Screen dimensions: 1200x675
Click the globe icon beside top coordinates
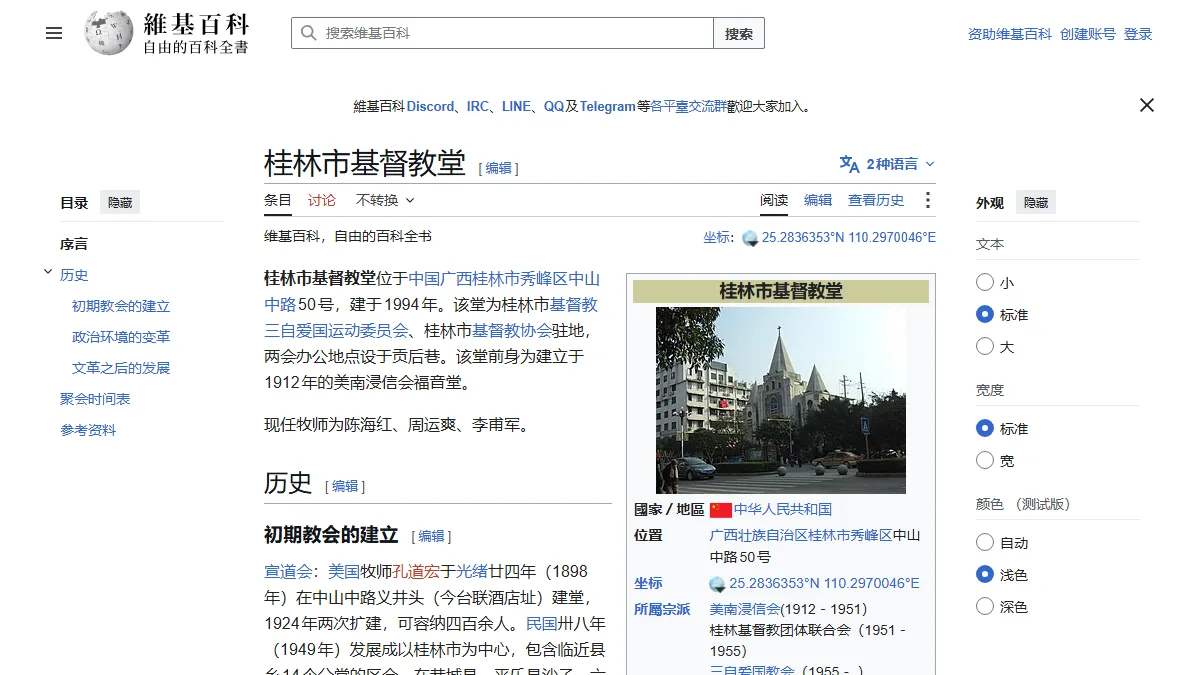[750, 238]
